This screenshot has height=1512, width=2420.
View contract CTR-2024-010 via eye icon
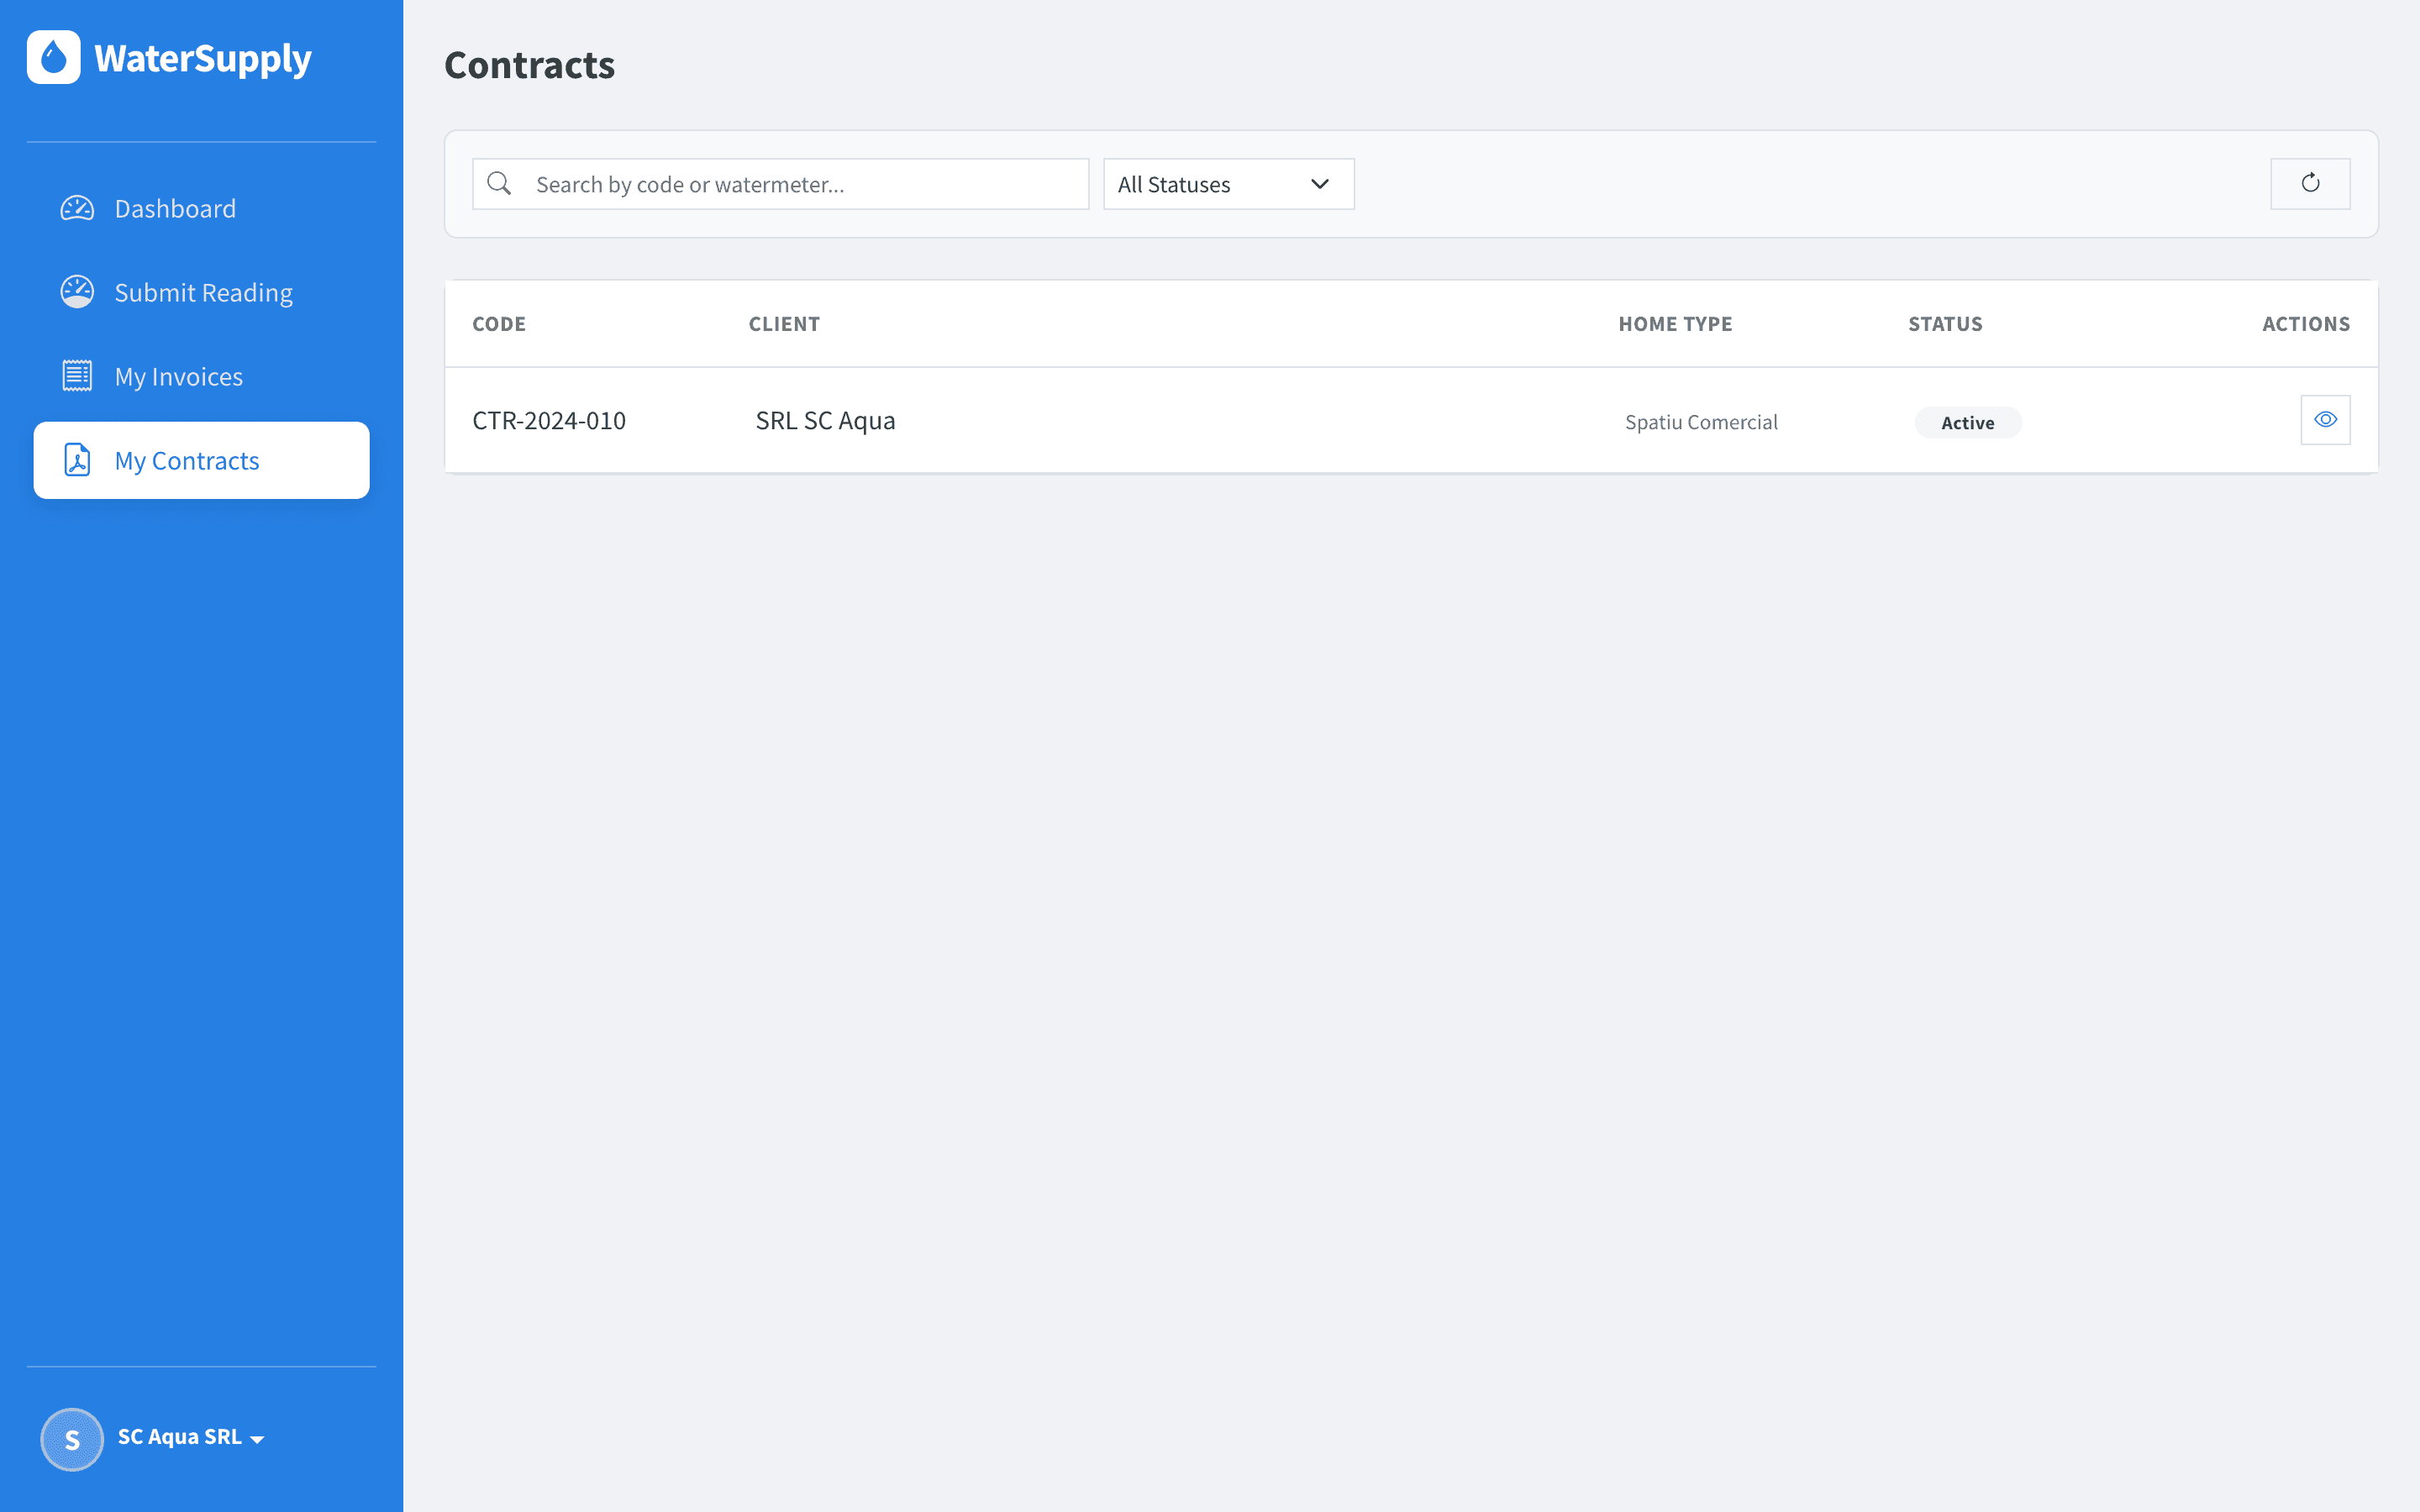click(2326, 420)
